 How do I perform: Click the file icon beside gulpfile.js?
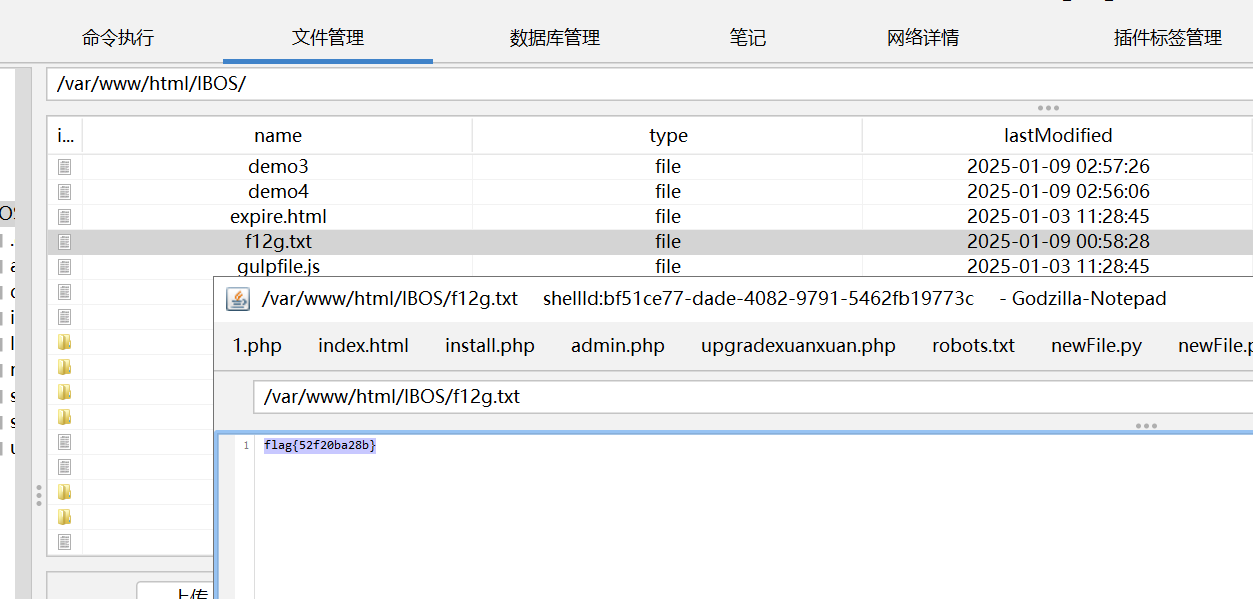(x=65, y=266)
